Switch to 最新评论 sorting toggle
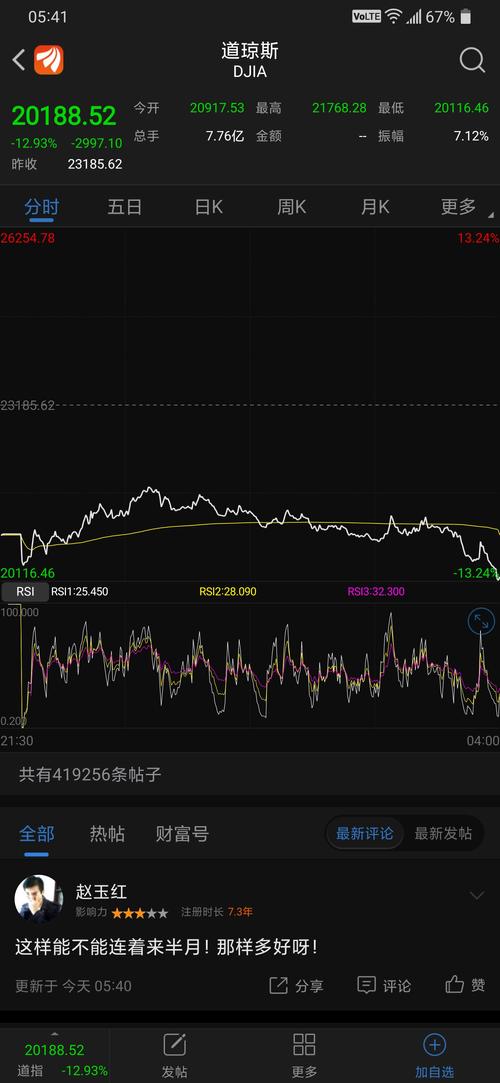500x1083 pixels. 365,834
